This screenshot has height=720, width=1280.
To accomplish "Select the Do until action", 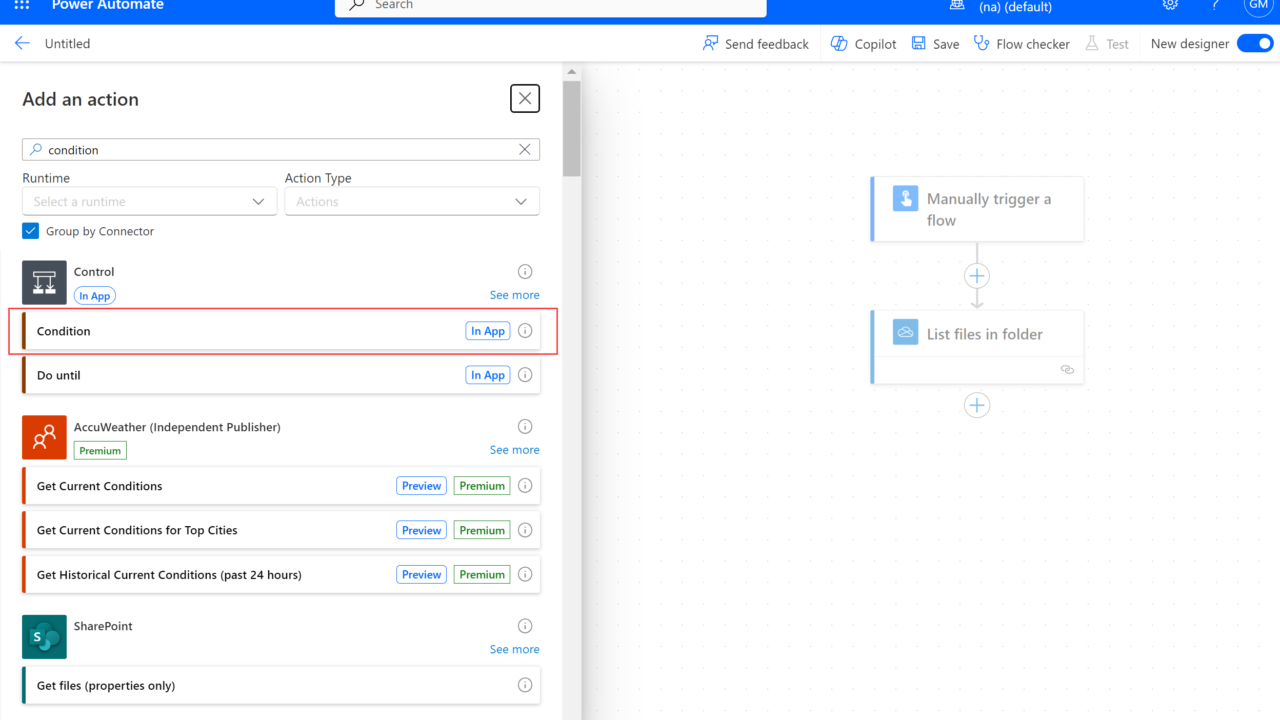I will 282,375.
